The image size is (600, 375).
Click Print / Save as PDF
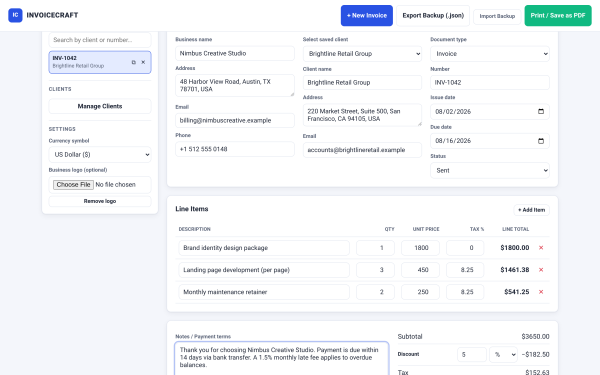click(558, 16)
